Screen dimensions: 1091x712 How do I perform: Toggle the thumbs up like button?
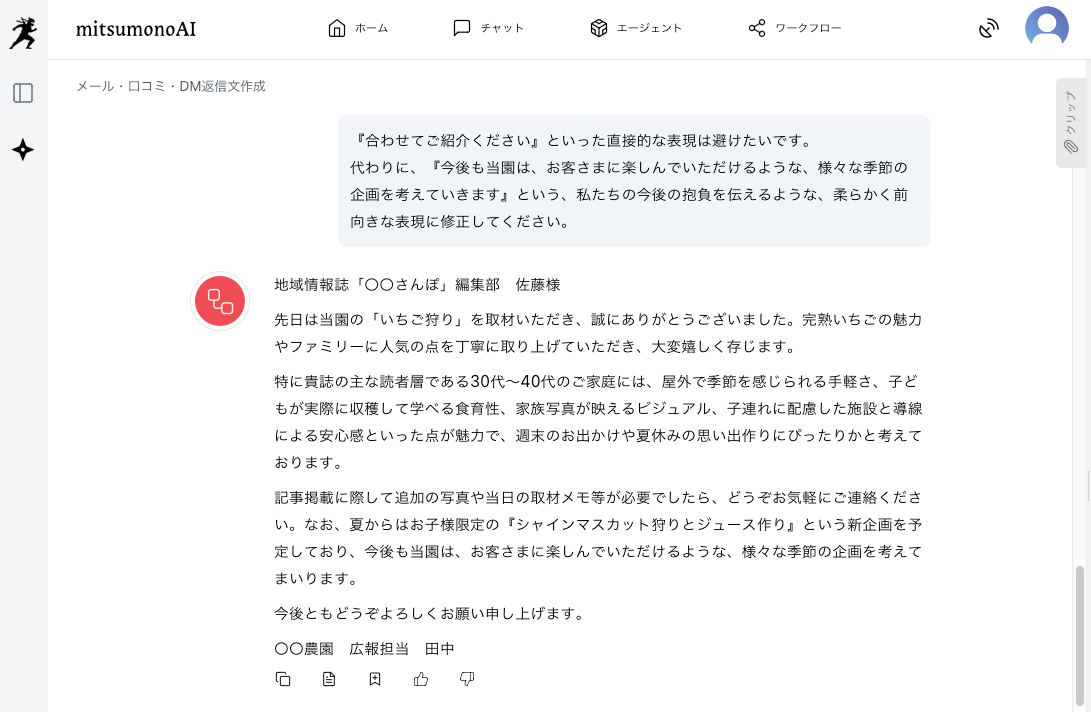pos(421,679)
